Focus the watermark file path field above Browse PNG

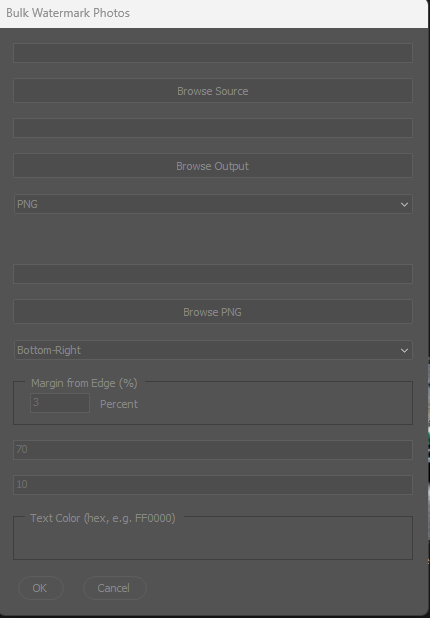click(x=213, y=274)
